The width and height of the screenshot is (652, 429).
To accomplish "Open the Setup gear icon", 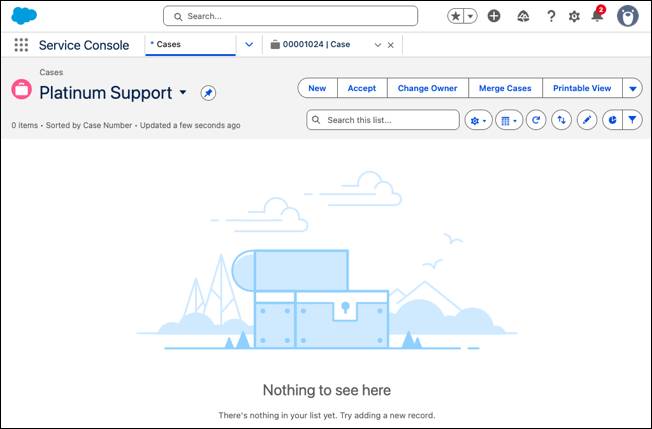I will tap(574, 17).
